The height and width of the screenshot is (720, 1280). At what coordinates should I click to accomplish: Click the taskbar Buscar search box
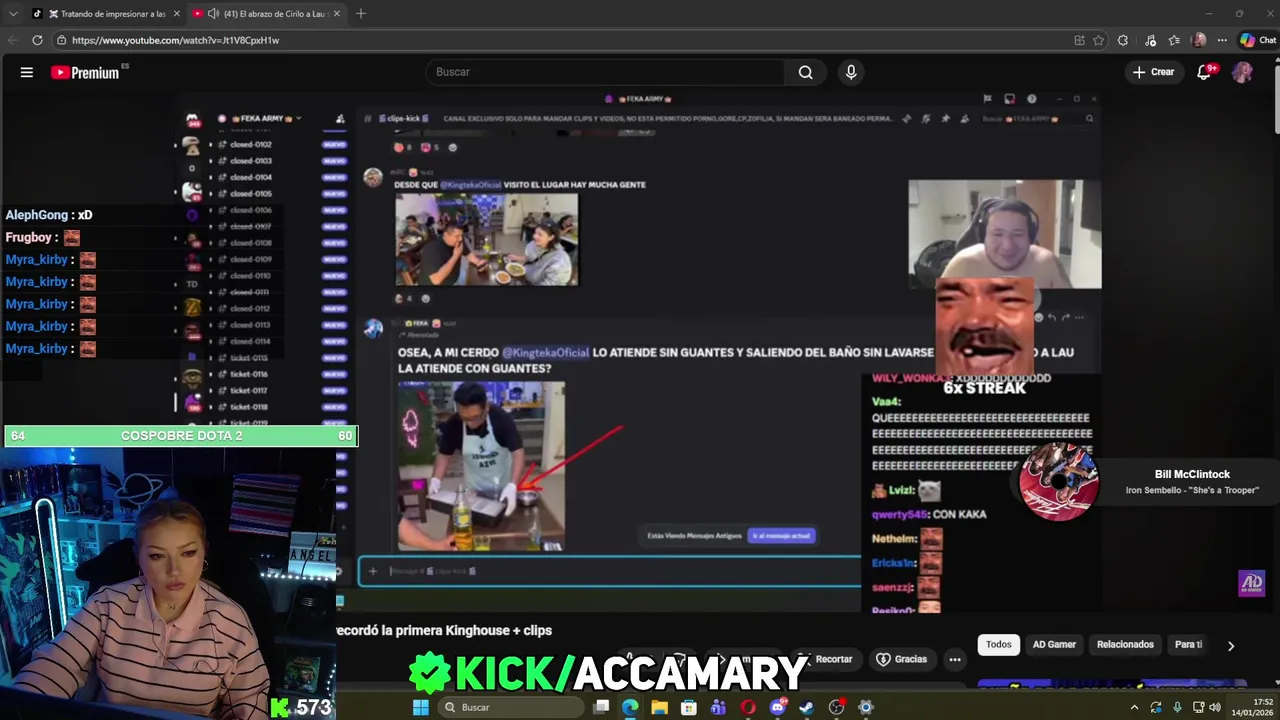click(511, 707)
